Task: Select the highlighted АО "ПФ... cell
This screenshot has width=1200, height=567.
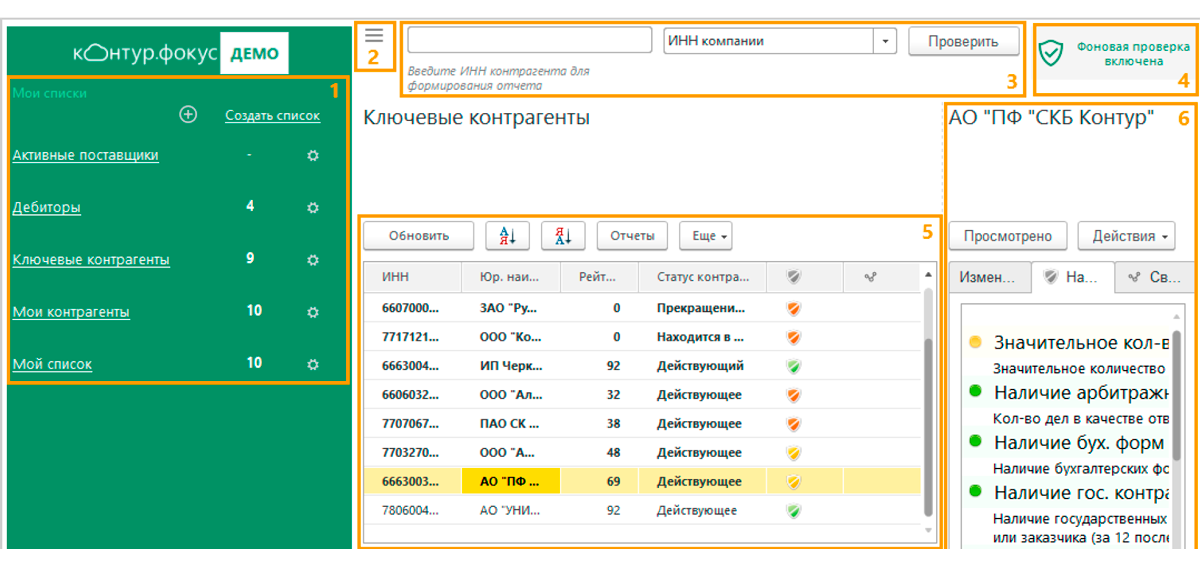Action: click(510, 482)
